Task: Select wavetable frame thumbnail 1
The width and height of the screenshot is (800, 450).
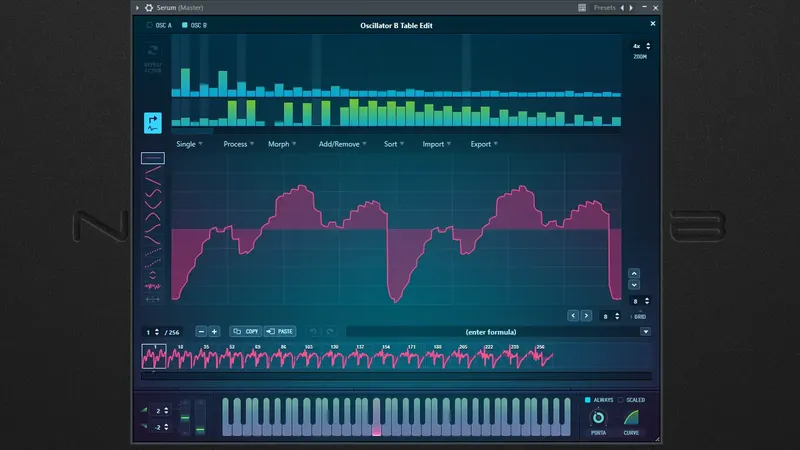Action: [154, 356]
